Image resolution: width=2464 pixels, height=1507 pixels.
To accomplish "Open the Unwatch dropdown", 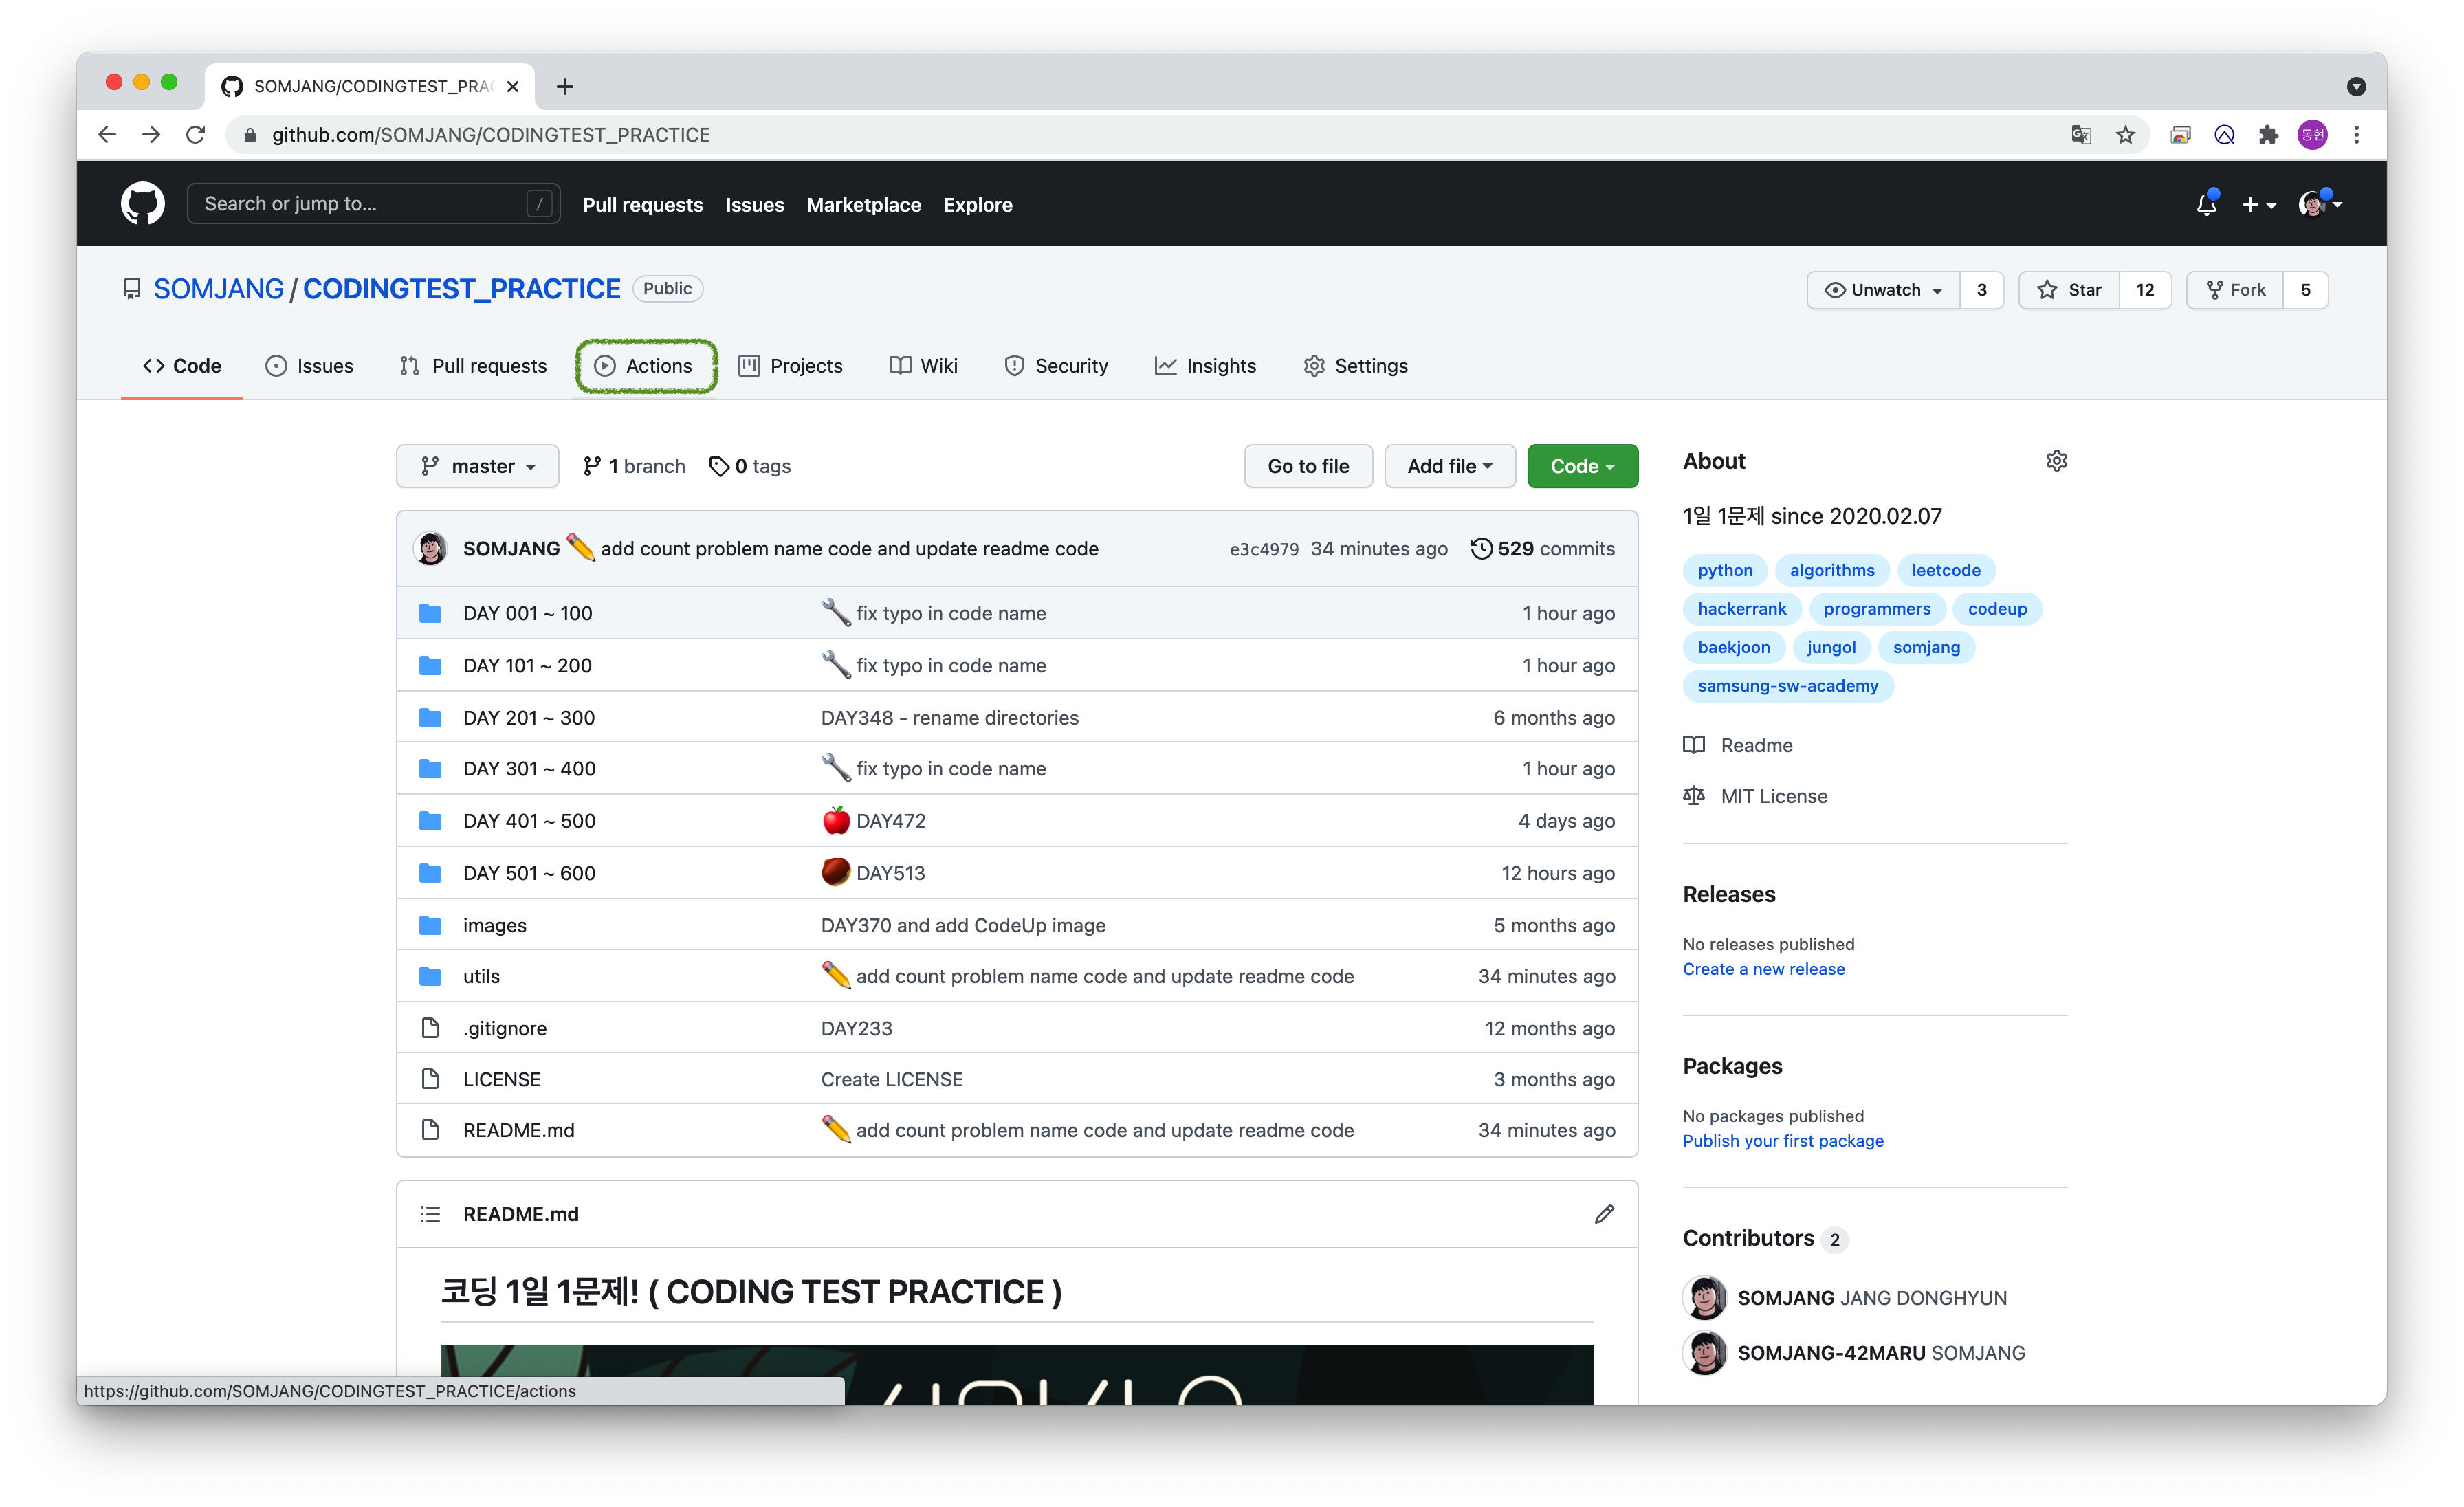I will tap(1884, 290).
